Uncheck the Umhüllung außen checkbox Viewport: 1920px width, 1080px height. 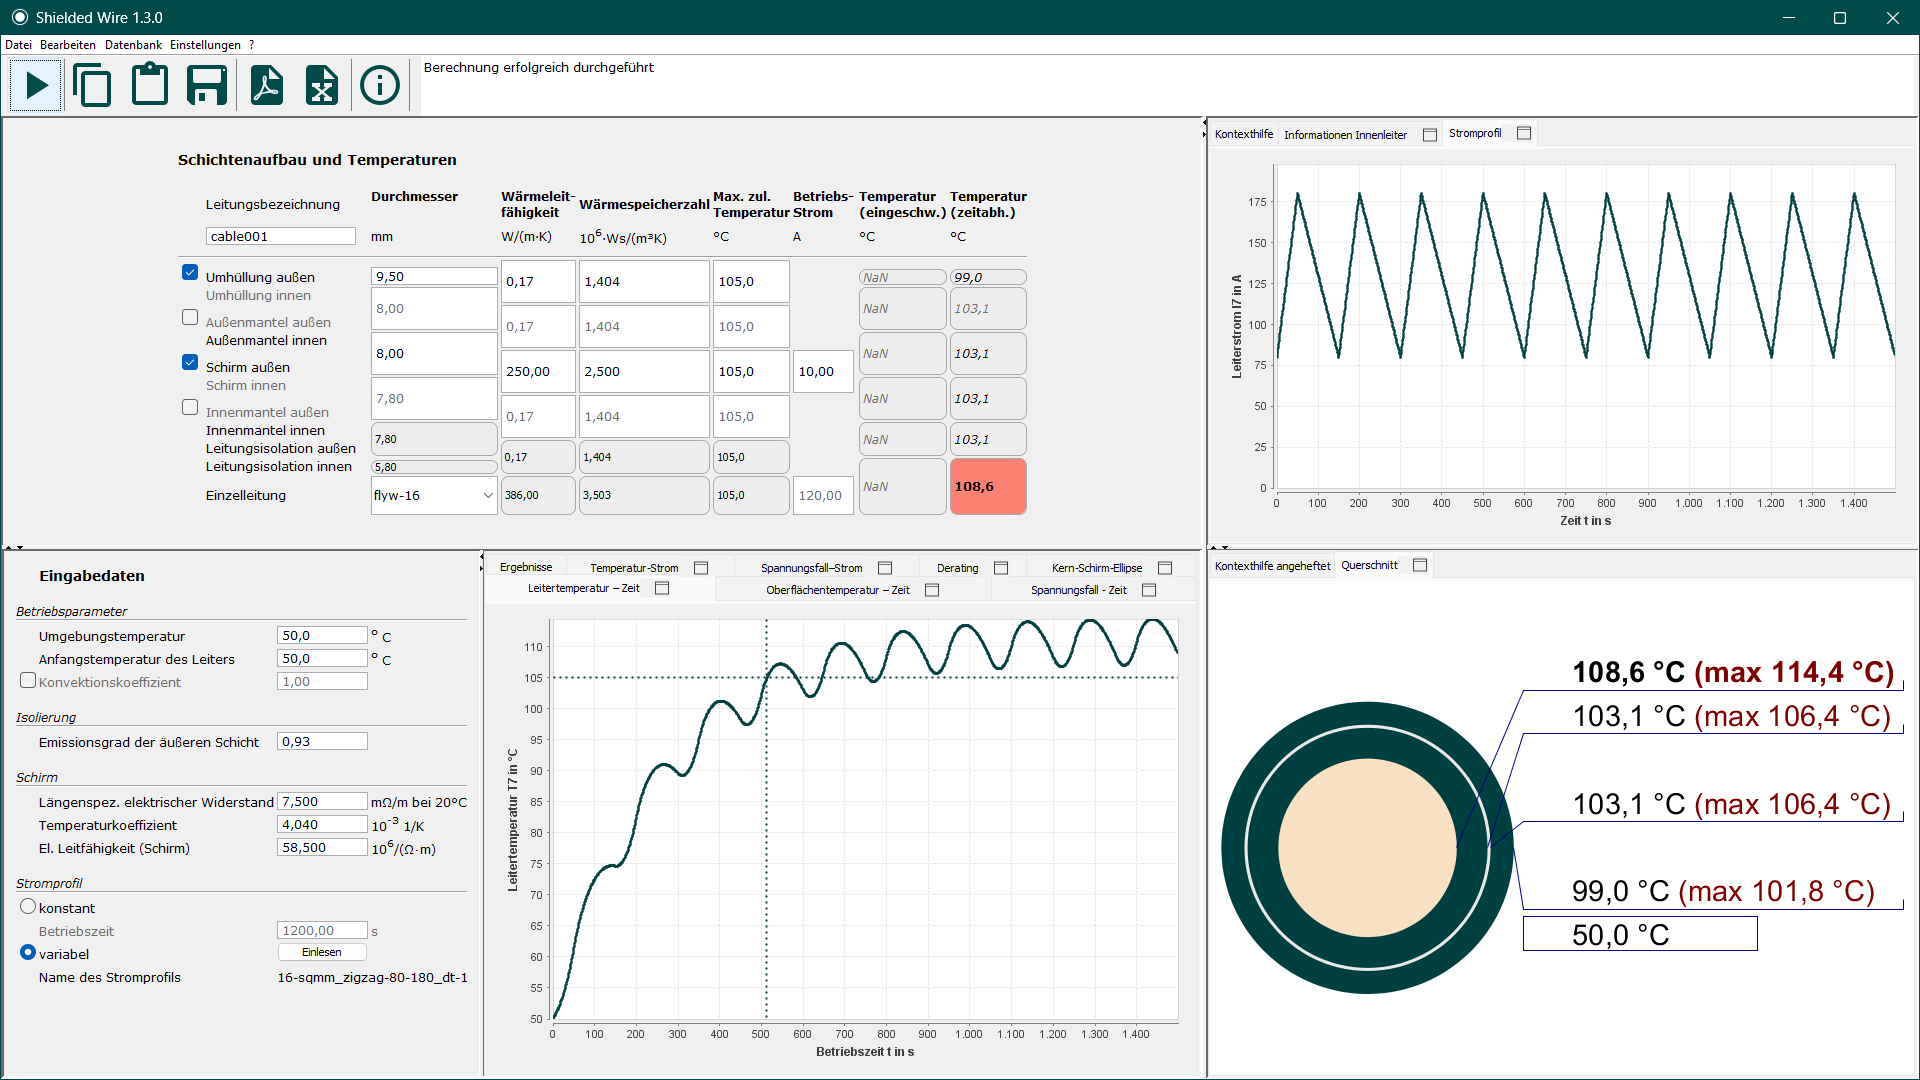pos(190,272)
